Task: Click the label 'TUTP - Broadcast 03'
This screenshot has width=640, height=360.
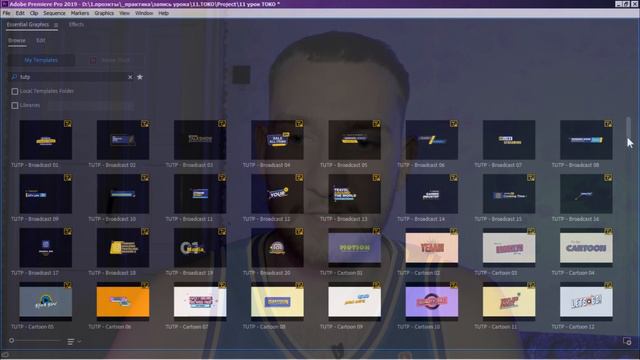Action: pyautogui.click(x=189, y=165)
